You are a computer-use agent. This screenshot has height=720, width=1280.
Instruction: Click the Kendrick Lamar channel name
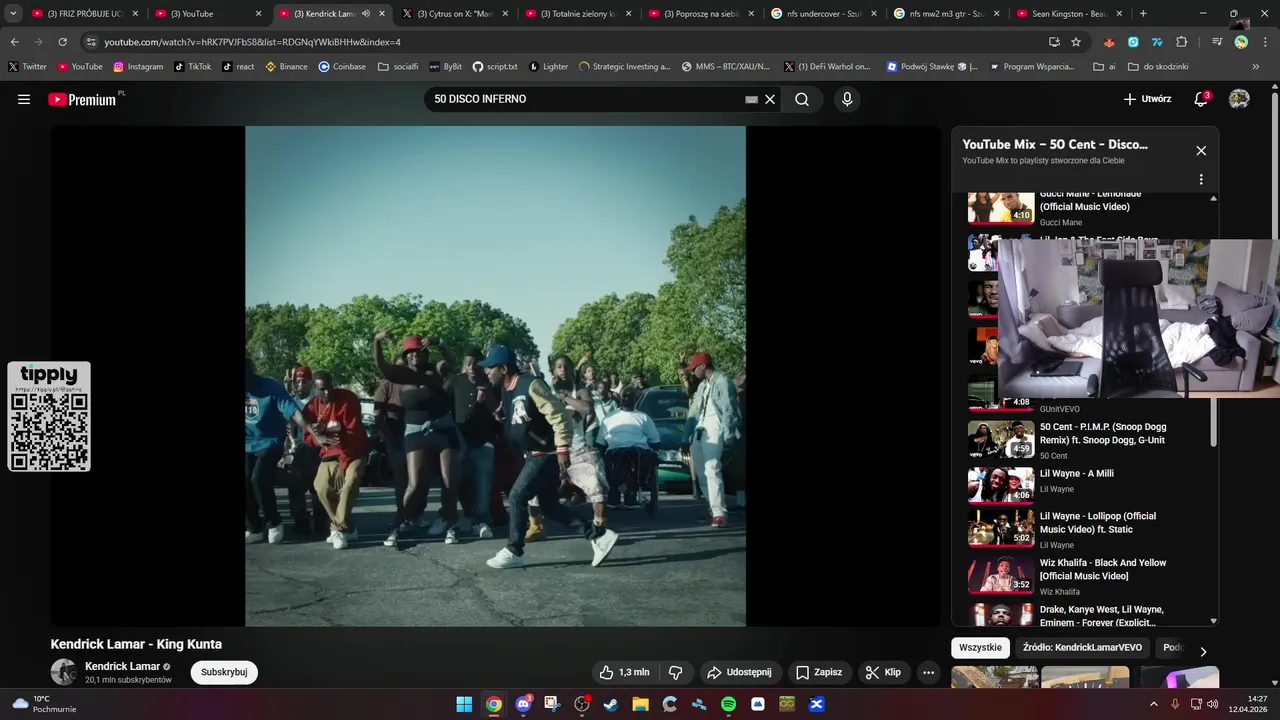point(122,666)
